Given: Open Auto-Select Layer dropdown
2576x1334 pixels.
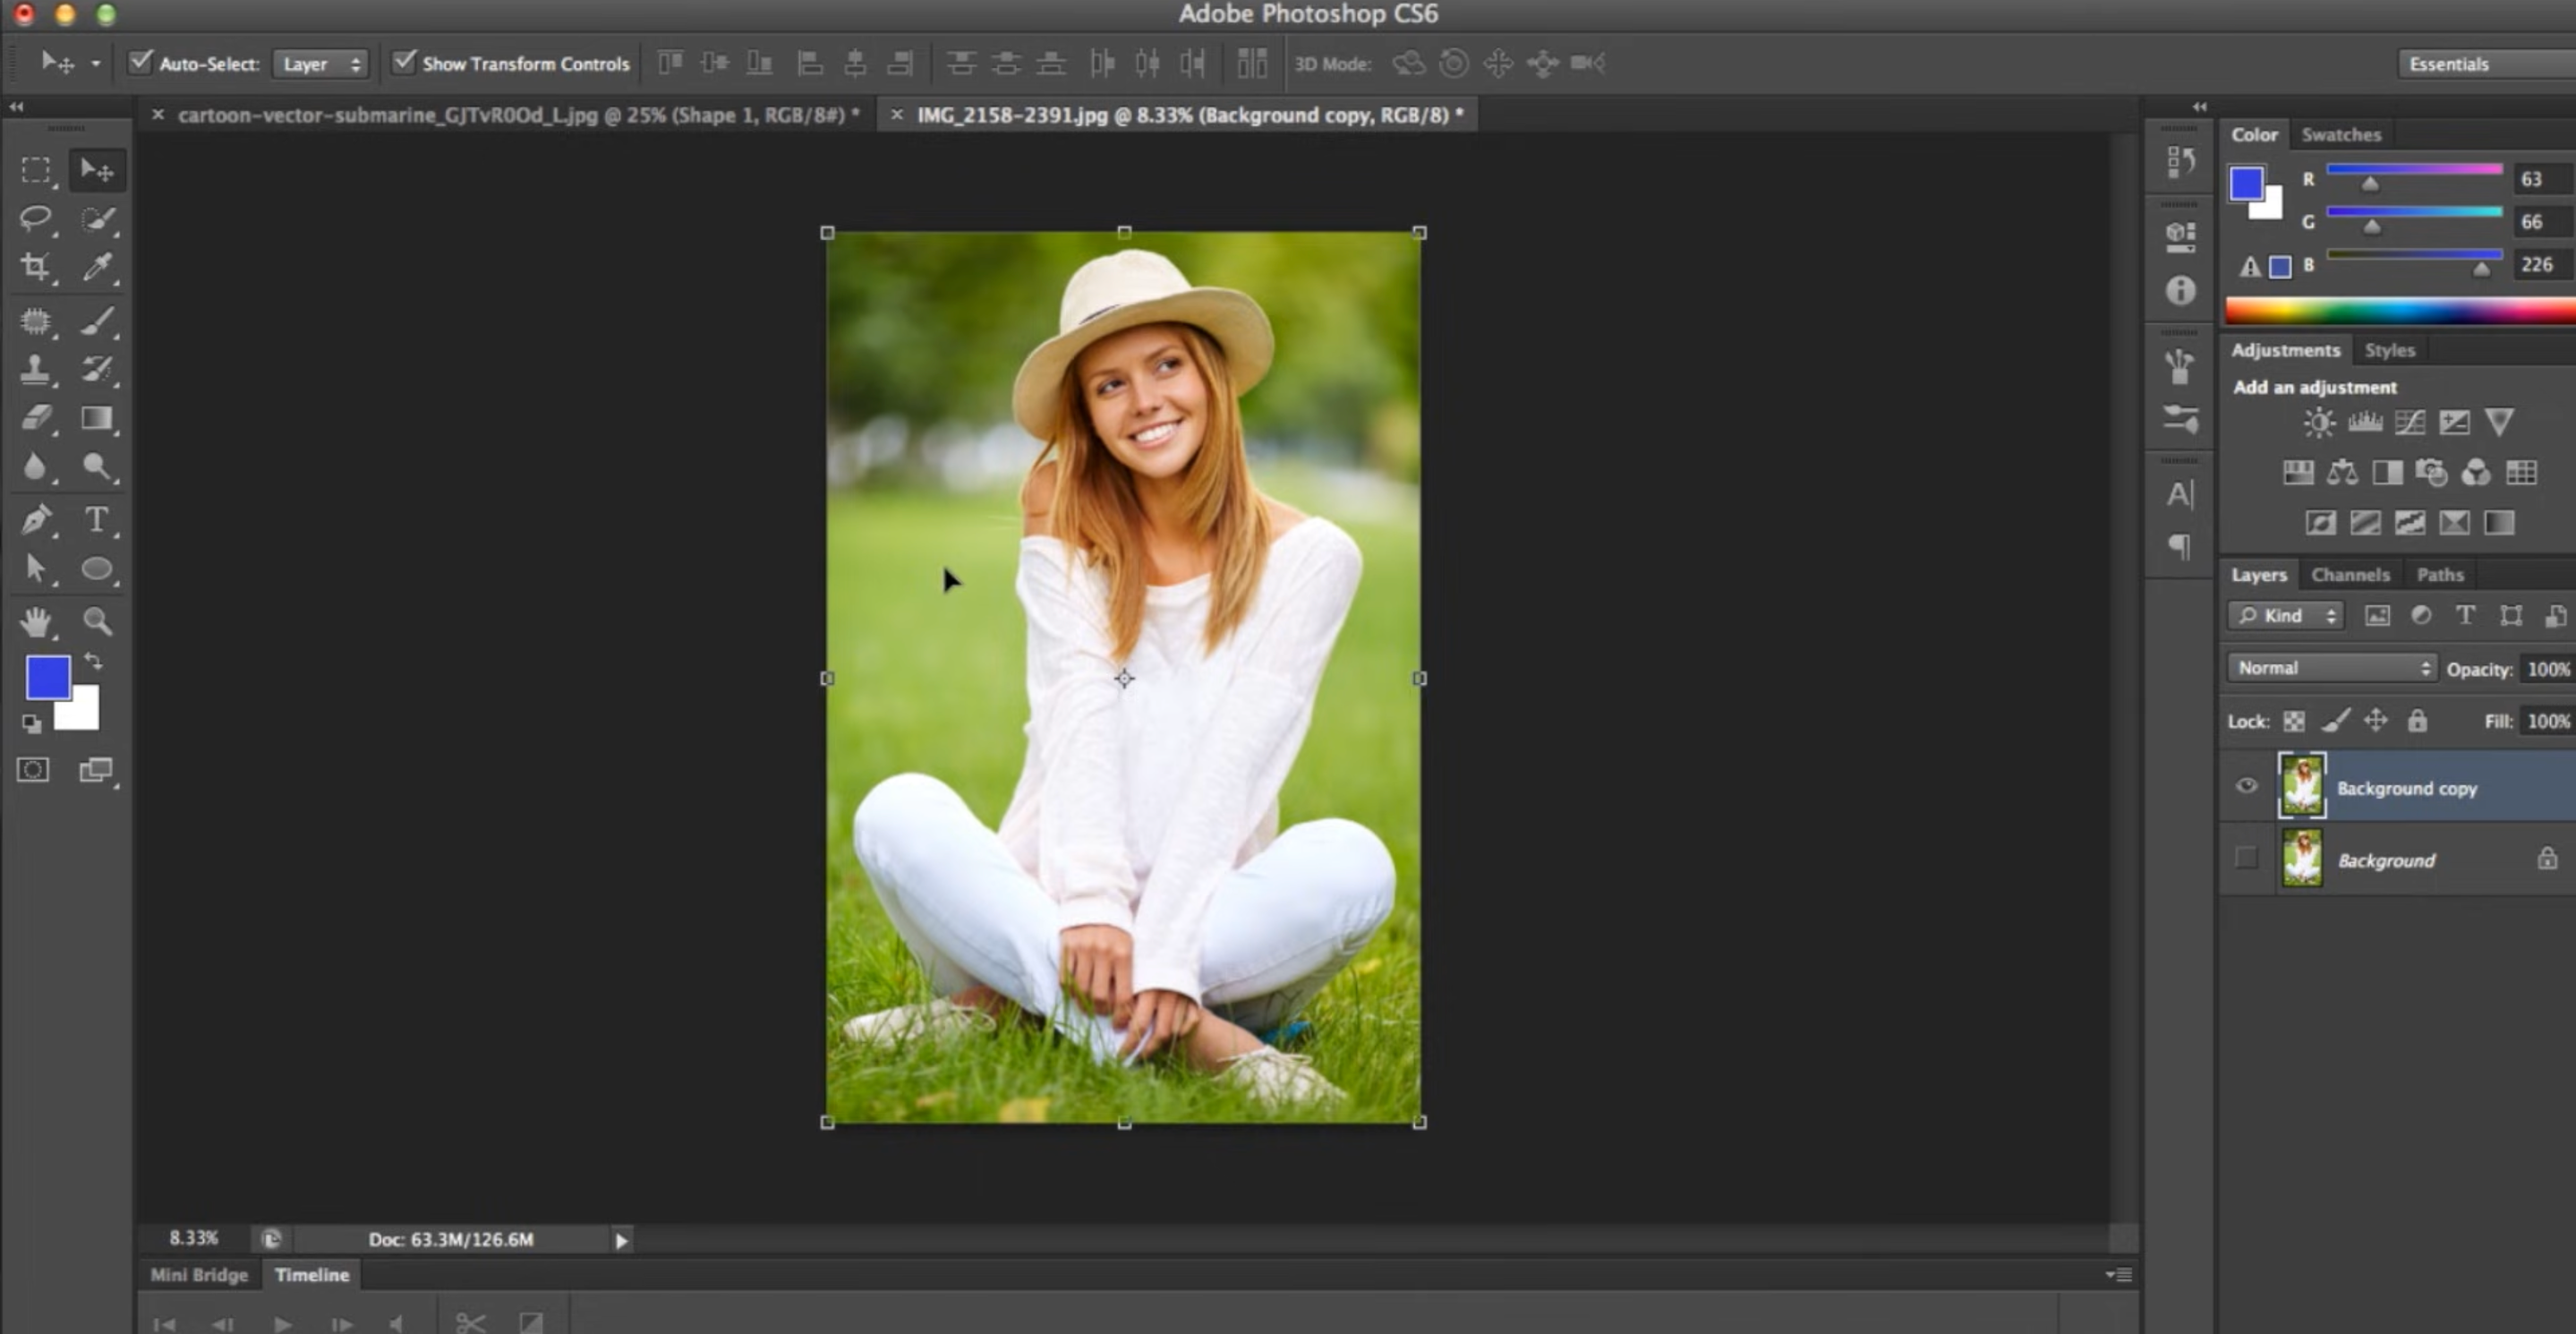Looking at the screenshot, I should [320, 64].
